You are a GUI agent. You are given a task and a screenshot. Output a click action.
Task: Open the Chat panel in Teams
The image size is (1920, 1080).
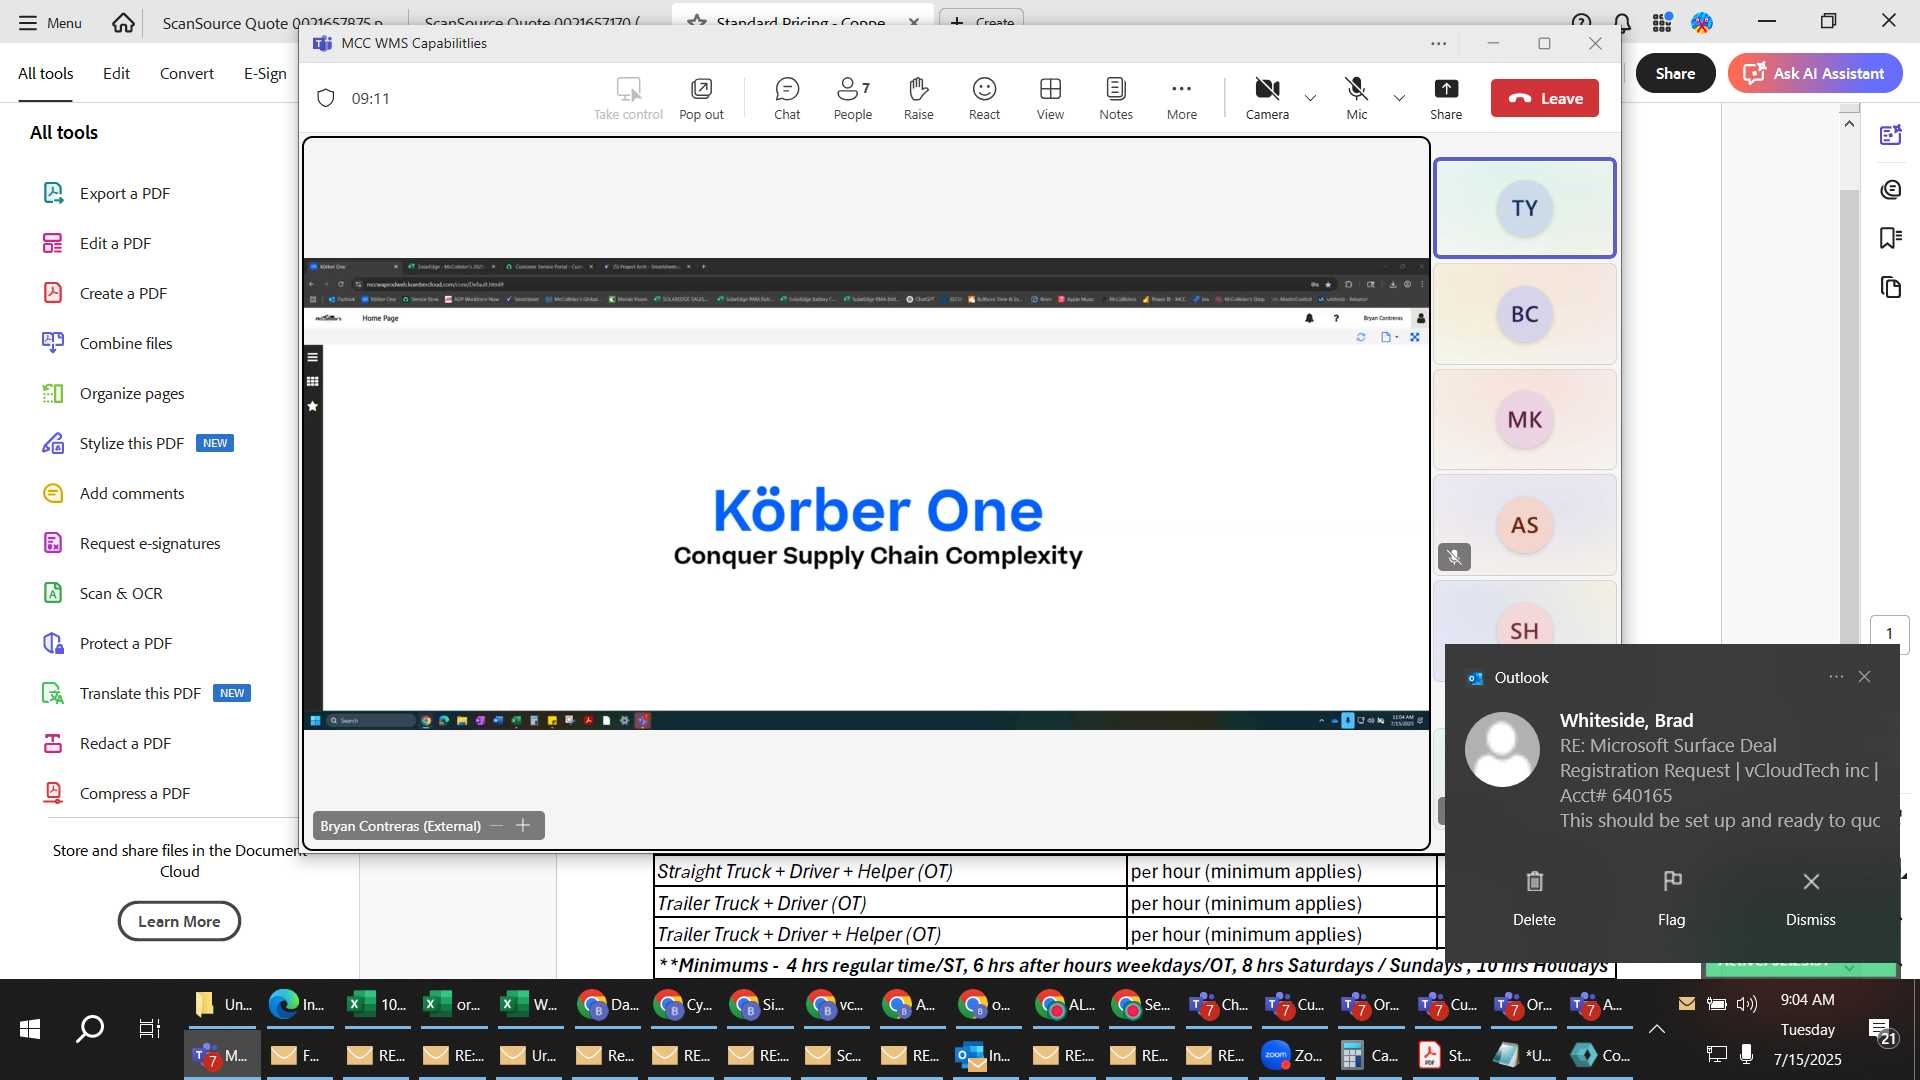787,98
